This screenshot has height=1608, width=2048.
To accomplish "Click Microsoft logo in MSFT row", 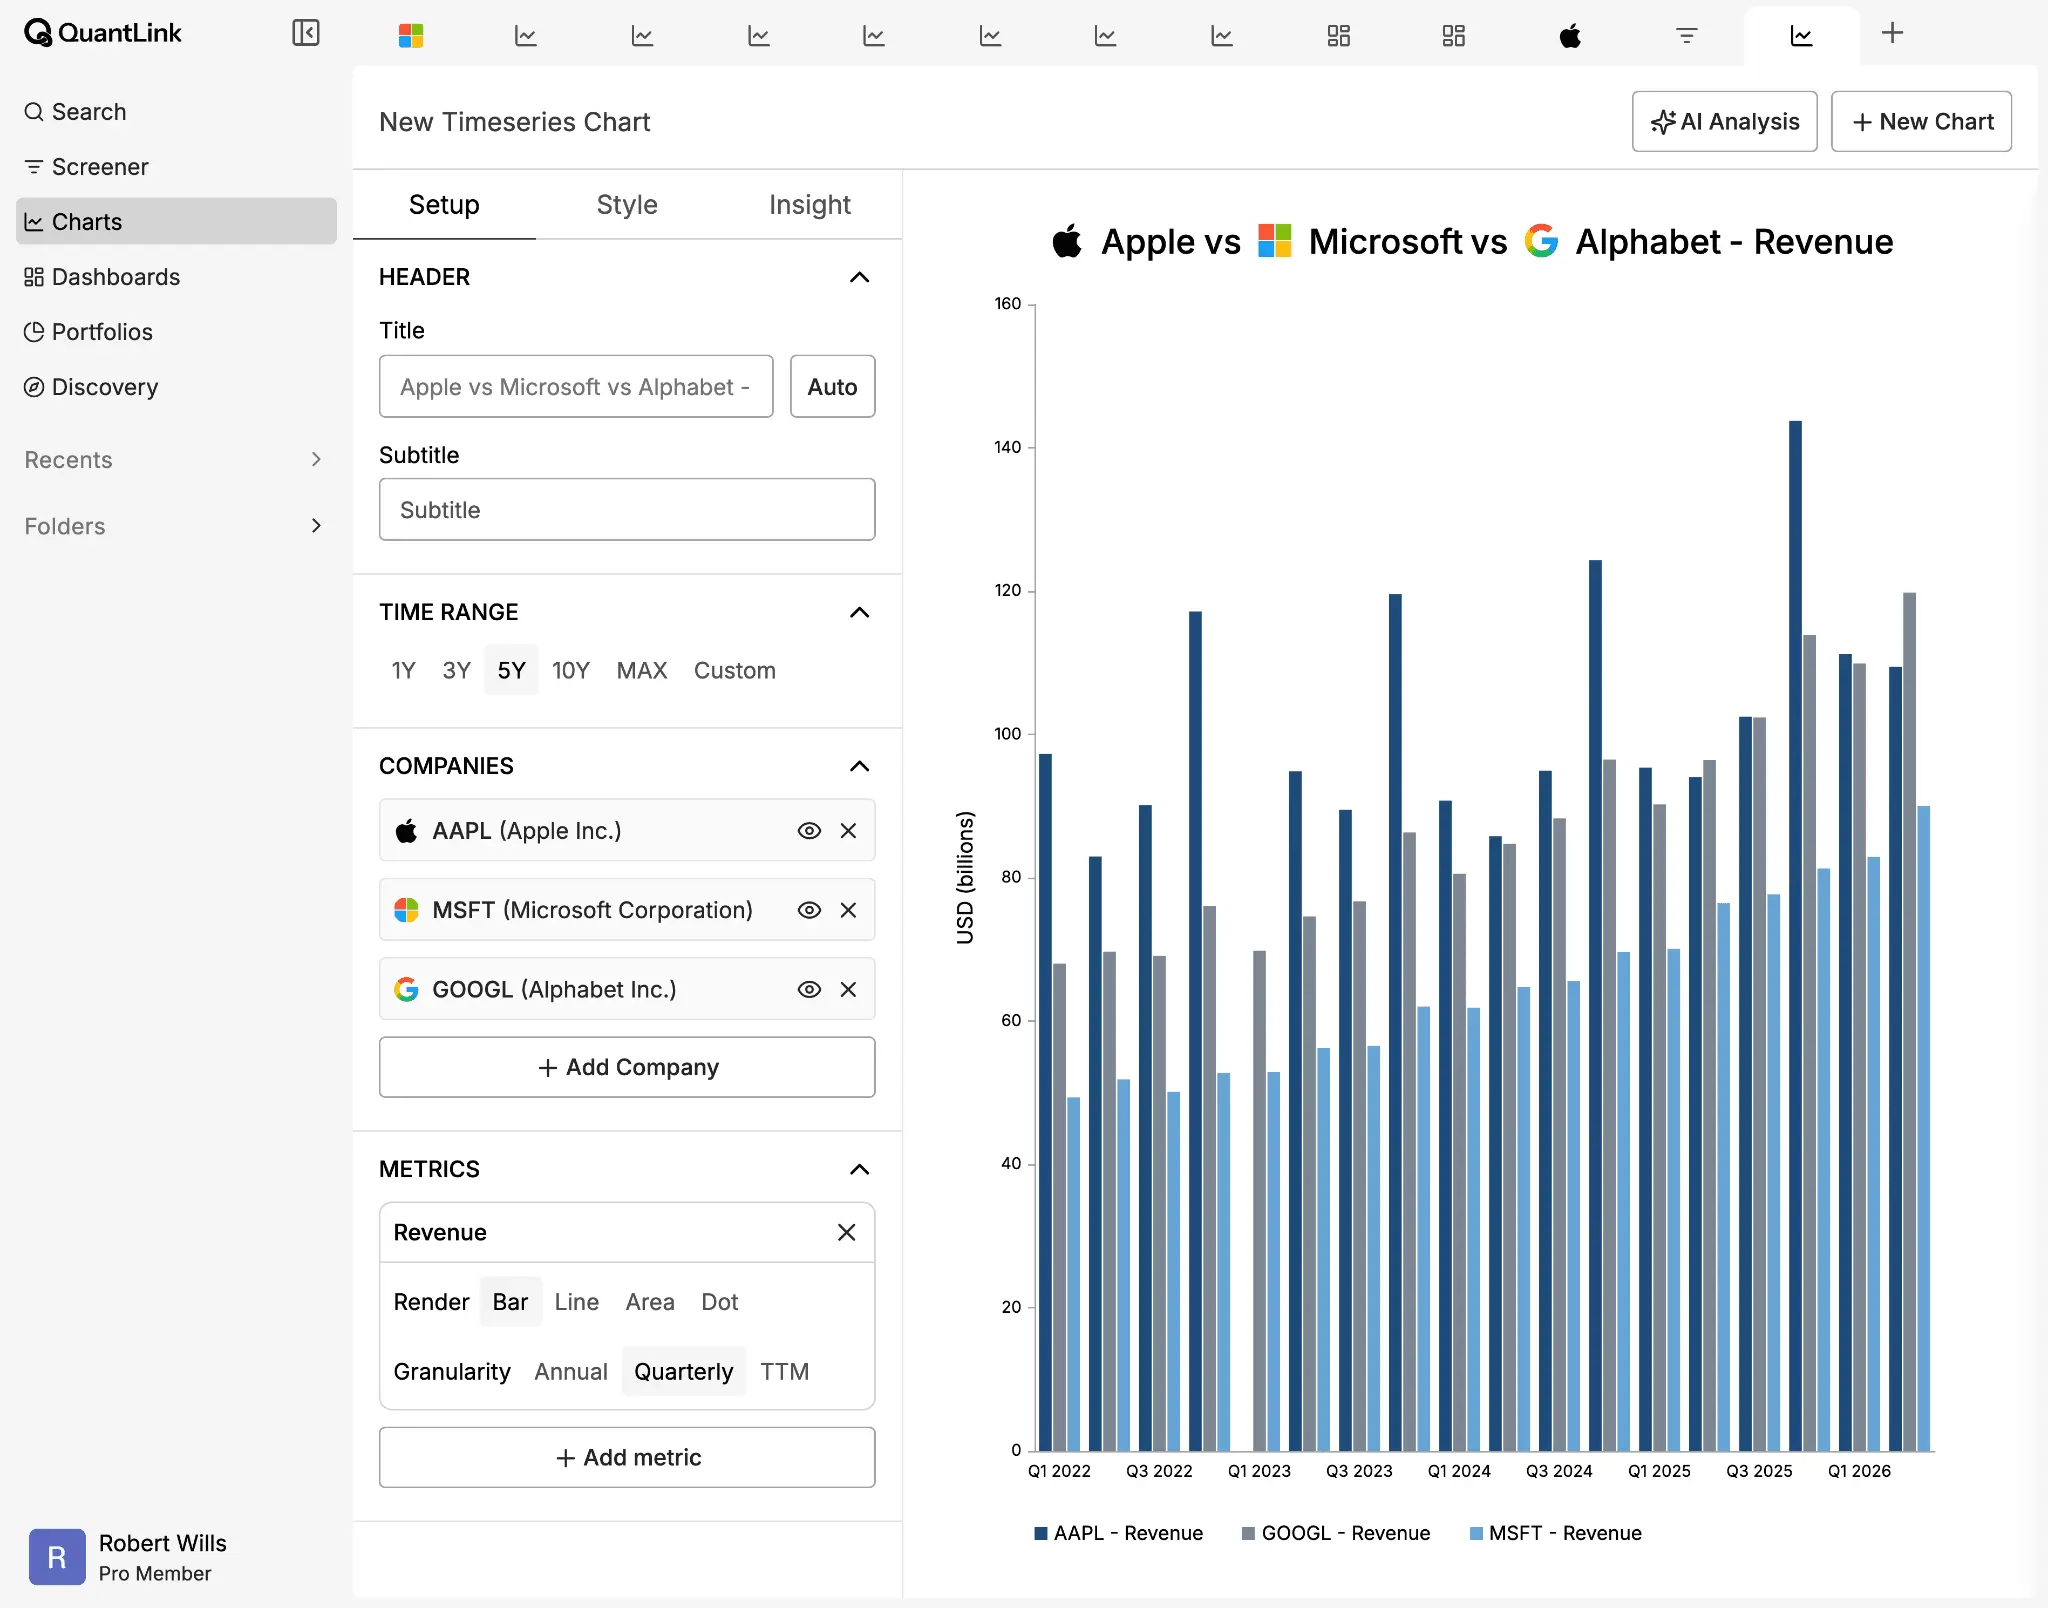I will click(x=406, y=910).
